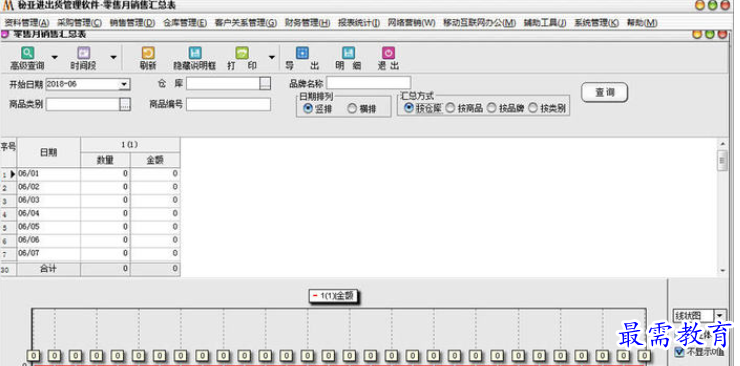740x366 pixels.
Task: Expand the 时间段 dropdown arrow
Action: 113,57
